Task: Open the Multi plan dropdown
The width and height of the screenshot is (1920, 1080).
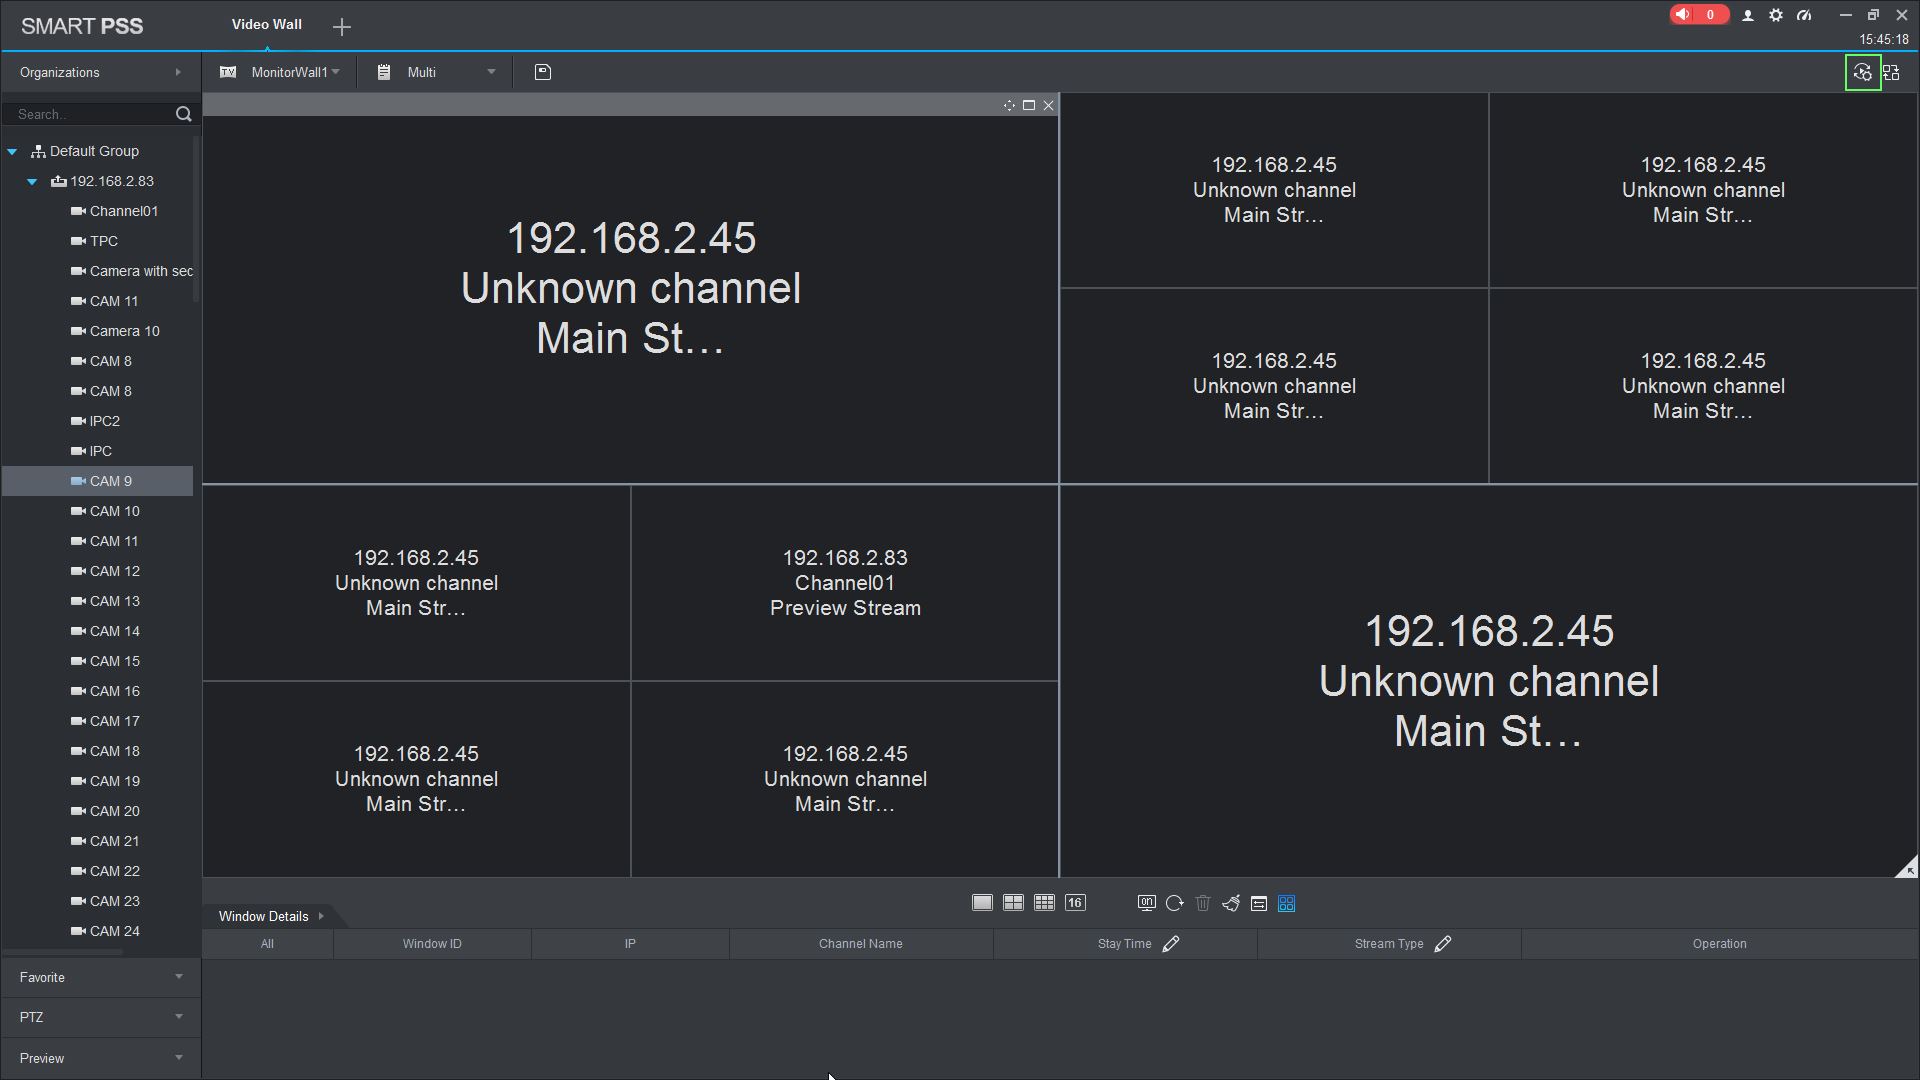Action: [x=491, y=72]
